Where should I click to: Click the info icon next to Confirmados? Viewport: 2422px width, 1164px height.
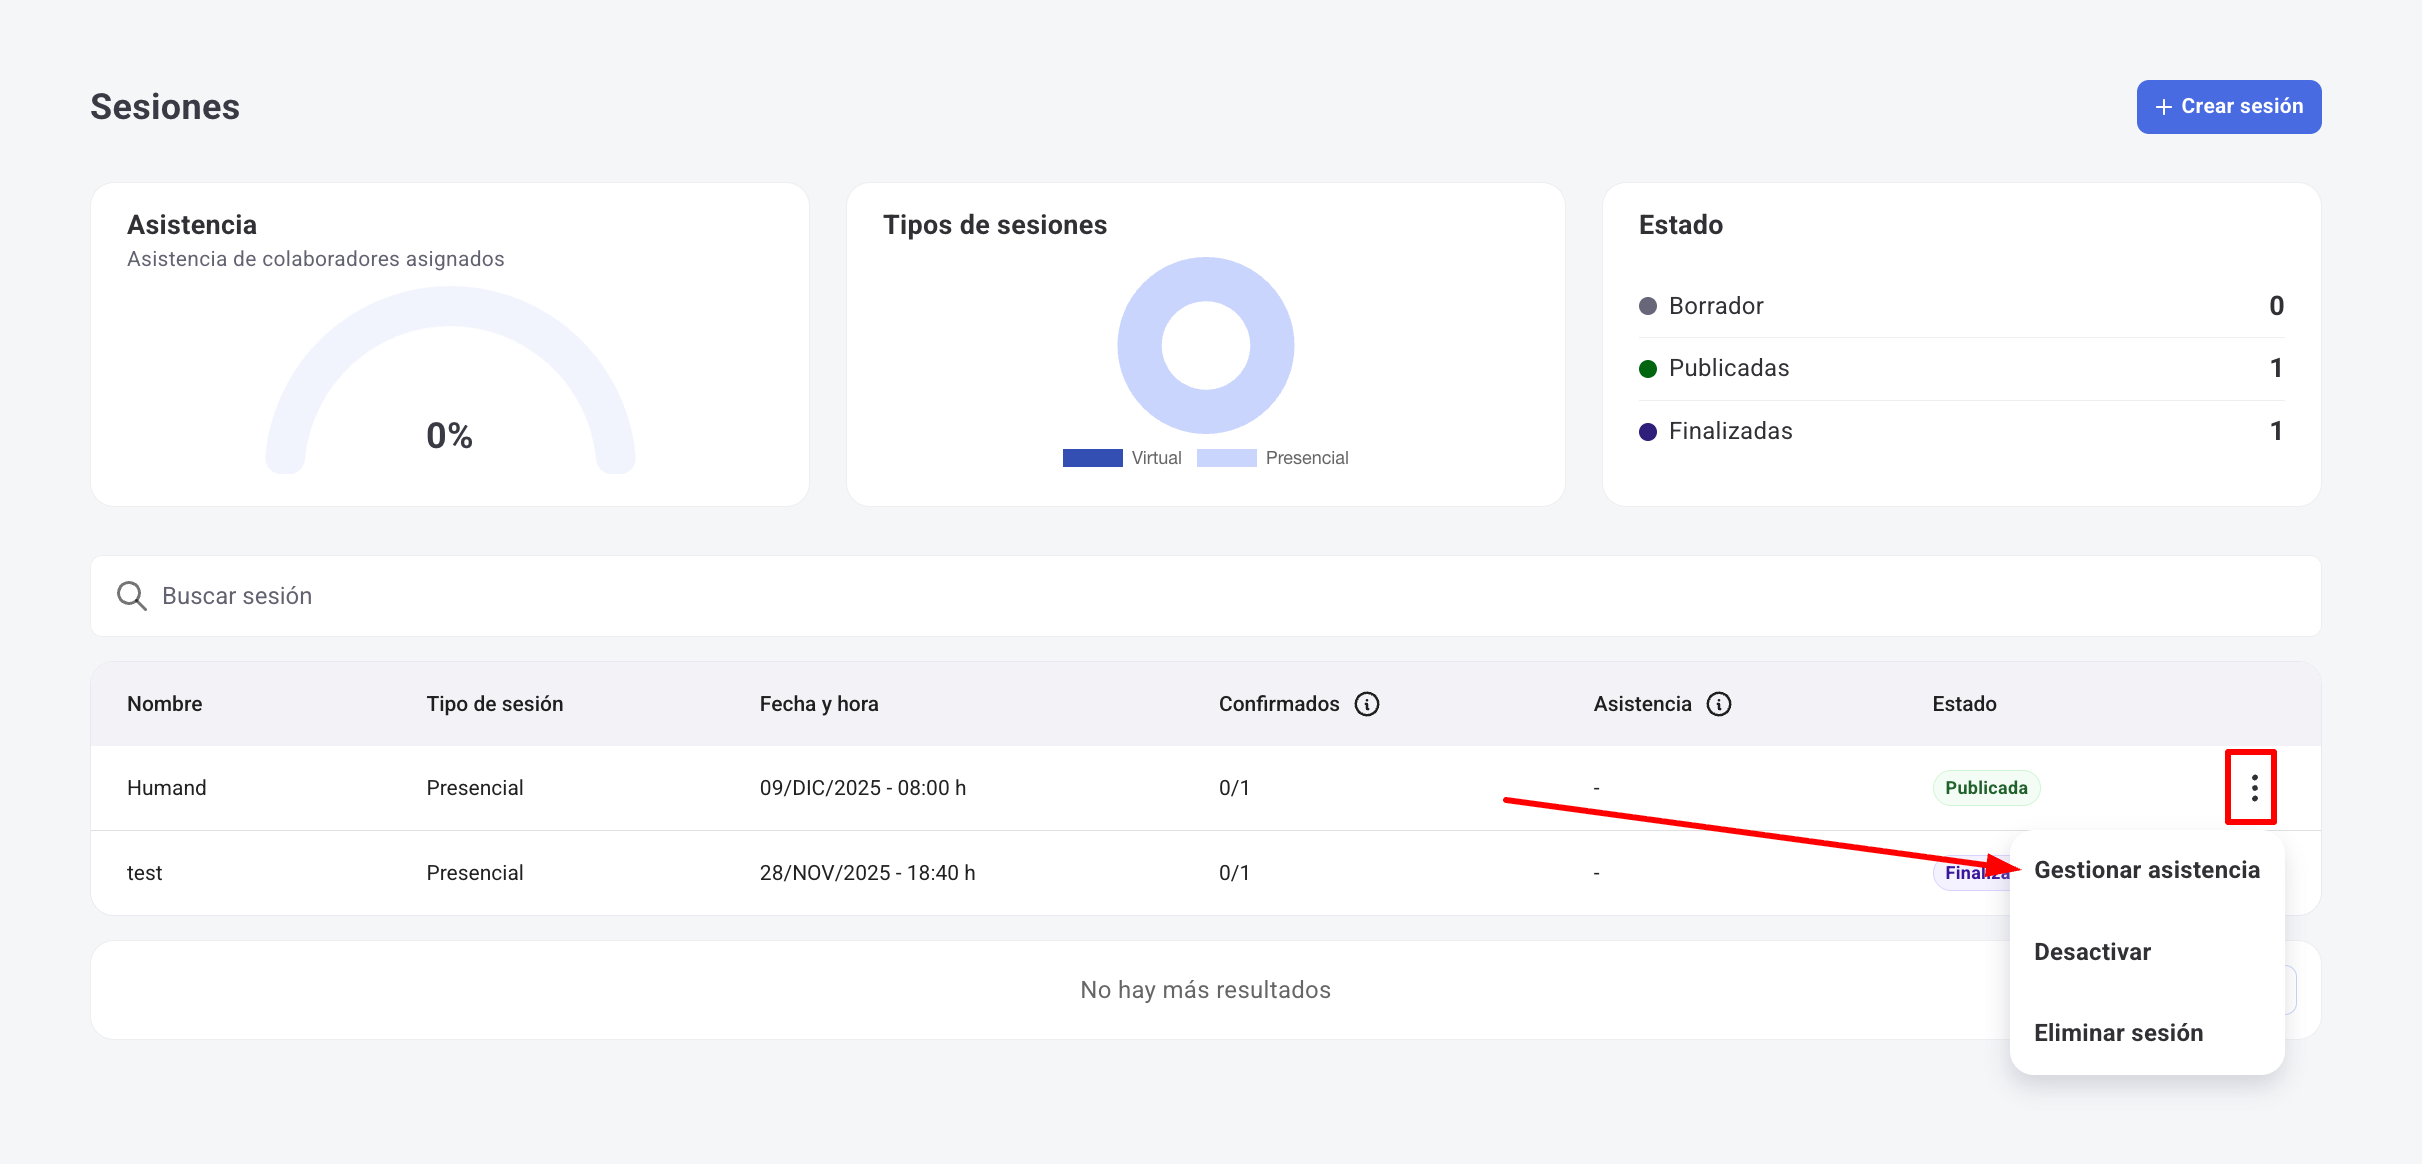pos(1366,704)
